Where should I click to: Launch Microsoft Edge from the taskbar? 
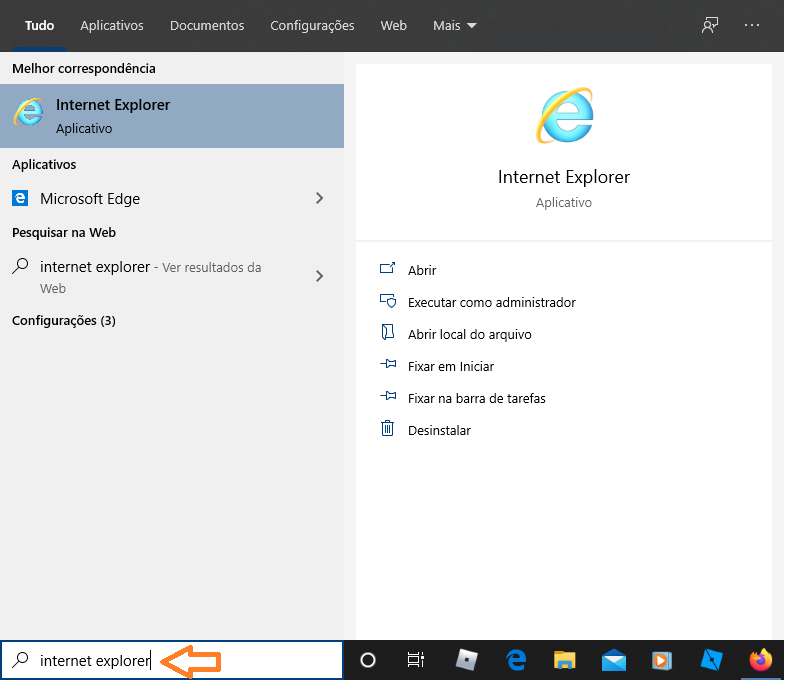(x=516, y=660)
